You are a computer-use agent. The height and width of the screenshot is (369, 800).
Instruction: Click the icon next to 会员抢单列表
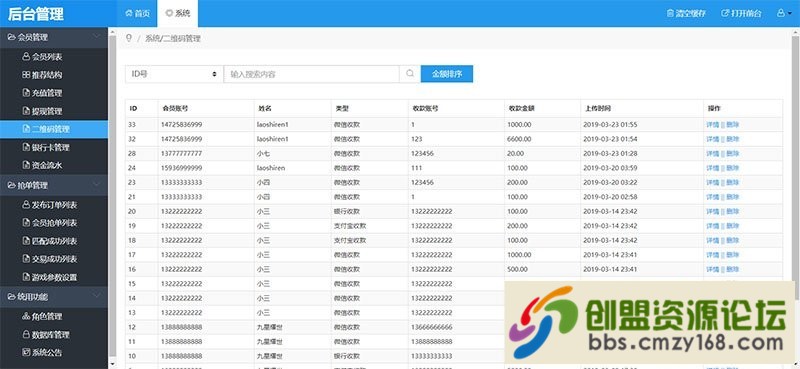pyautogui.click(x=27, y=223)
